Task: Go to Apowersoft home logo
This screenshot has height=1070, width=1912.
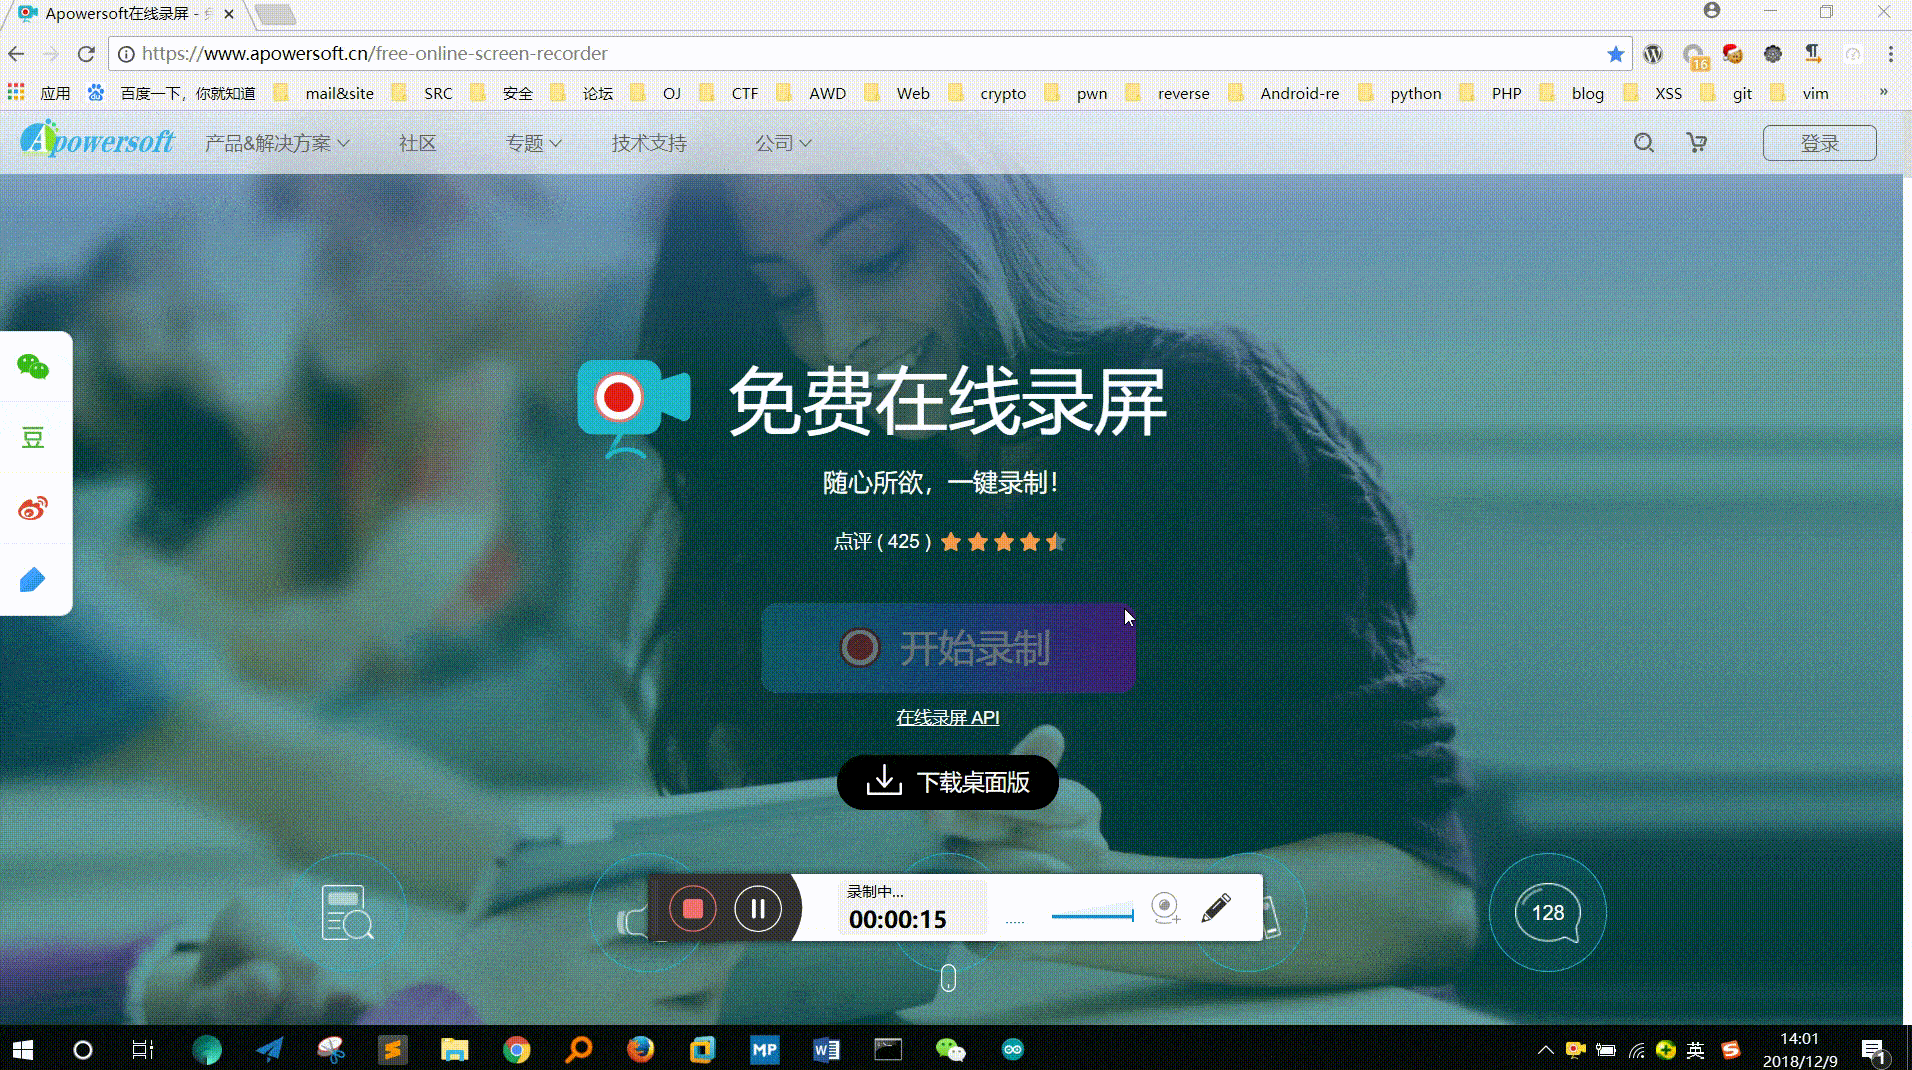Action: (98, 140)
